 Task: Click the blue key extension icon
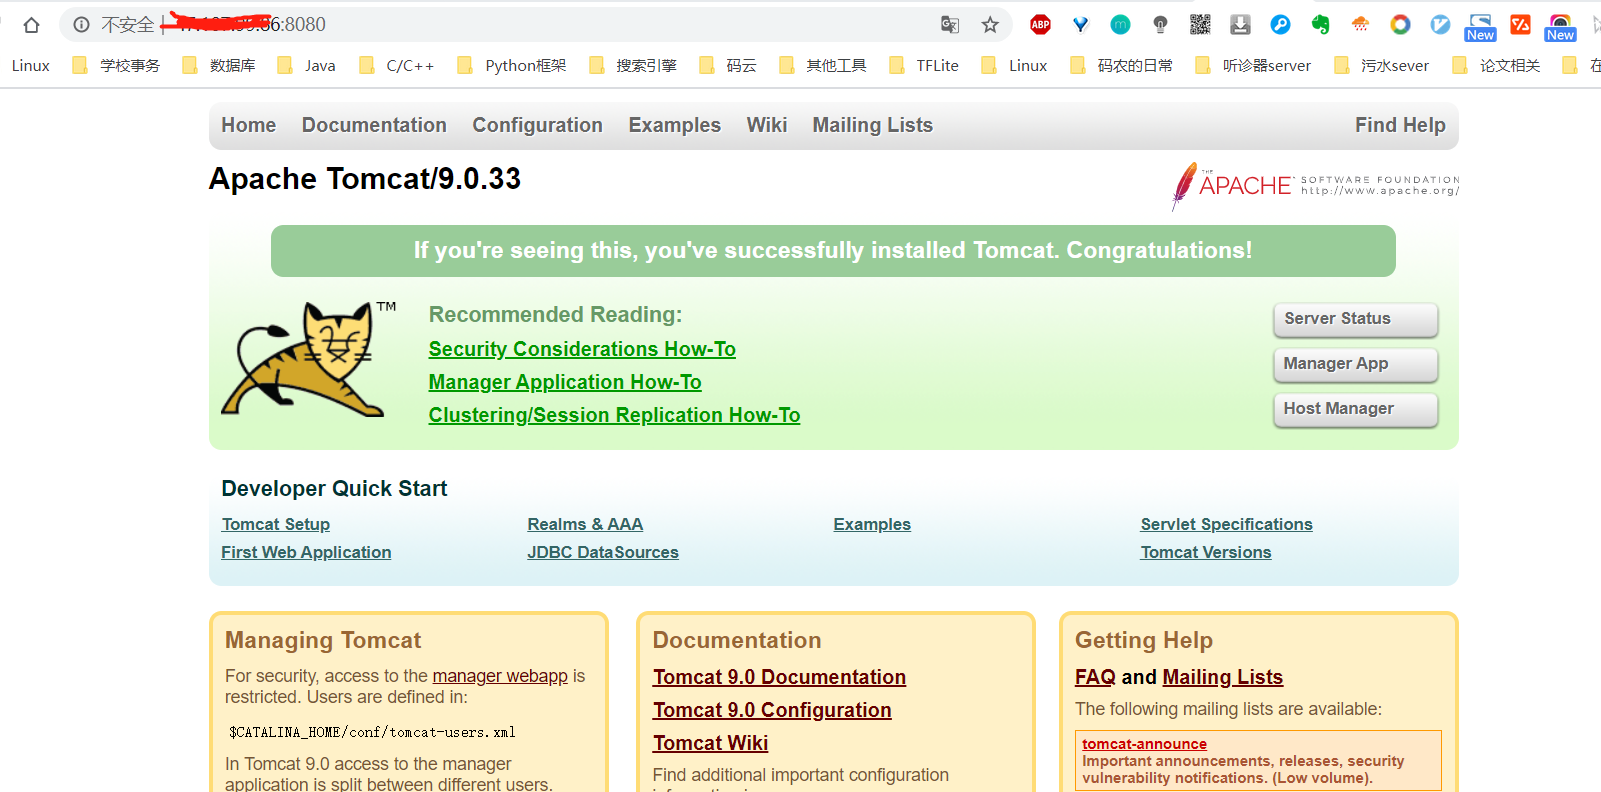click(x=1280, y=25)
